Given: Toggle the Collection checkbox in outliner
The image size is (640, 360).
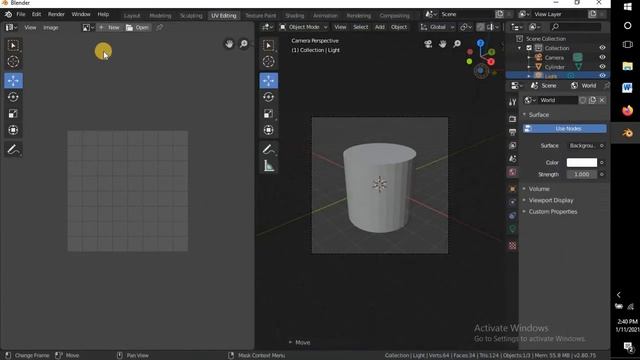Looking at the screenshot, I should tap(529, 48).
